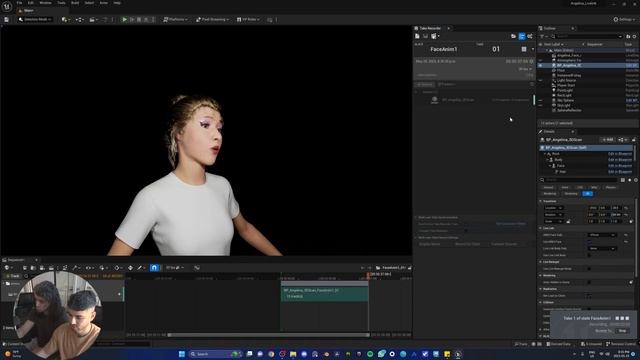The image size is (640, 360).
Task: Select Light Source actor in Outliner
Action: pos(567,80)
